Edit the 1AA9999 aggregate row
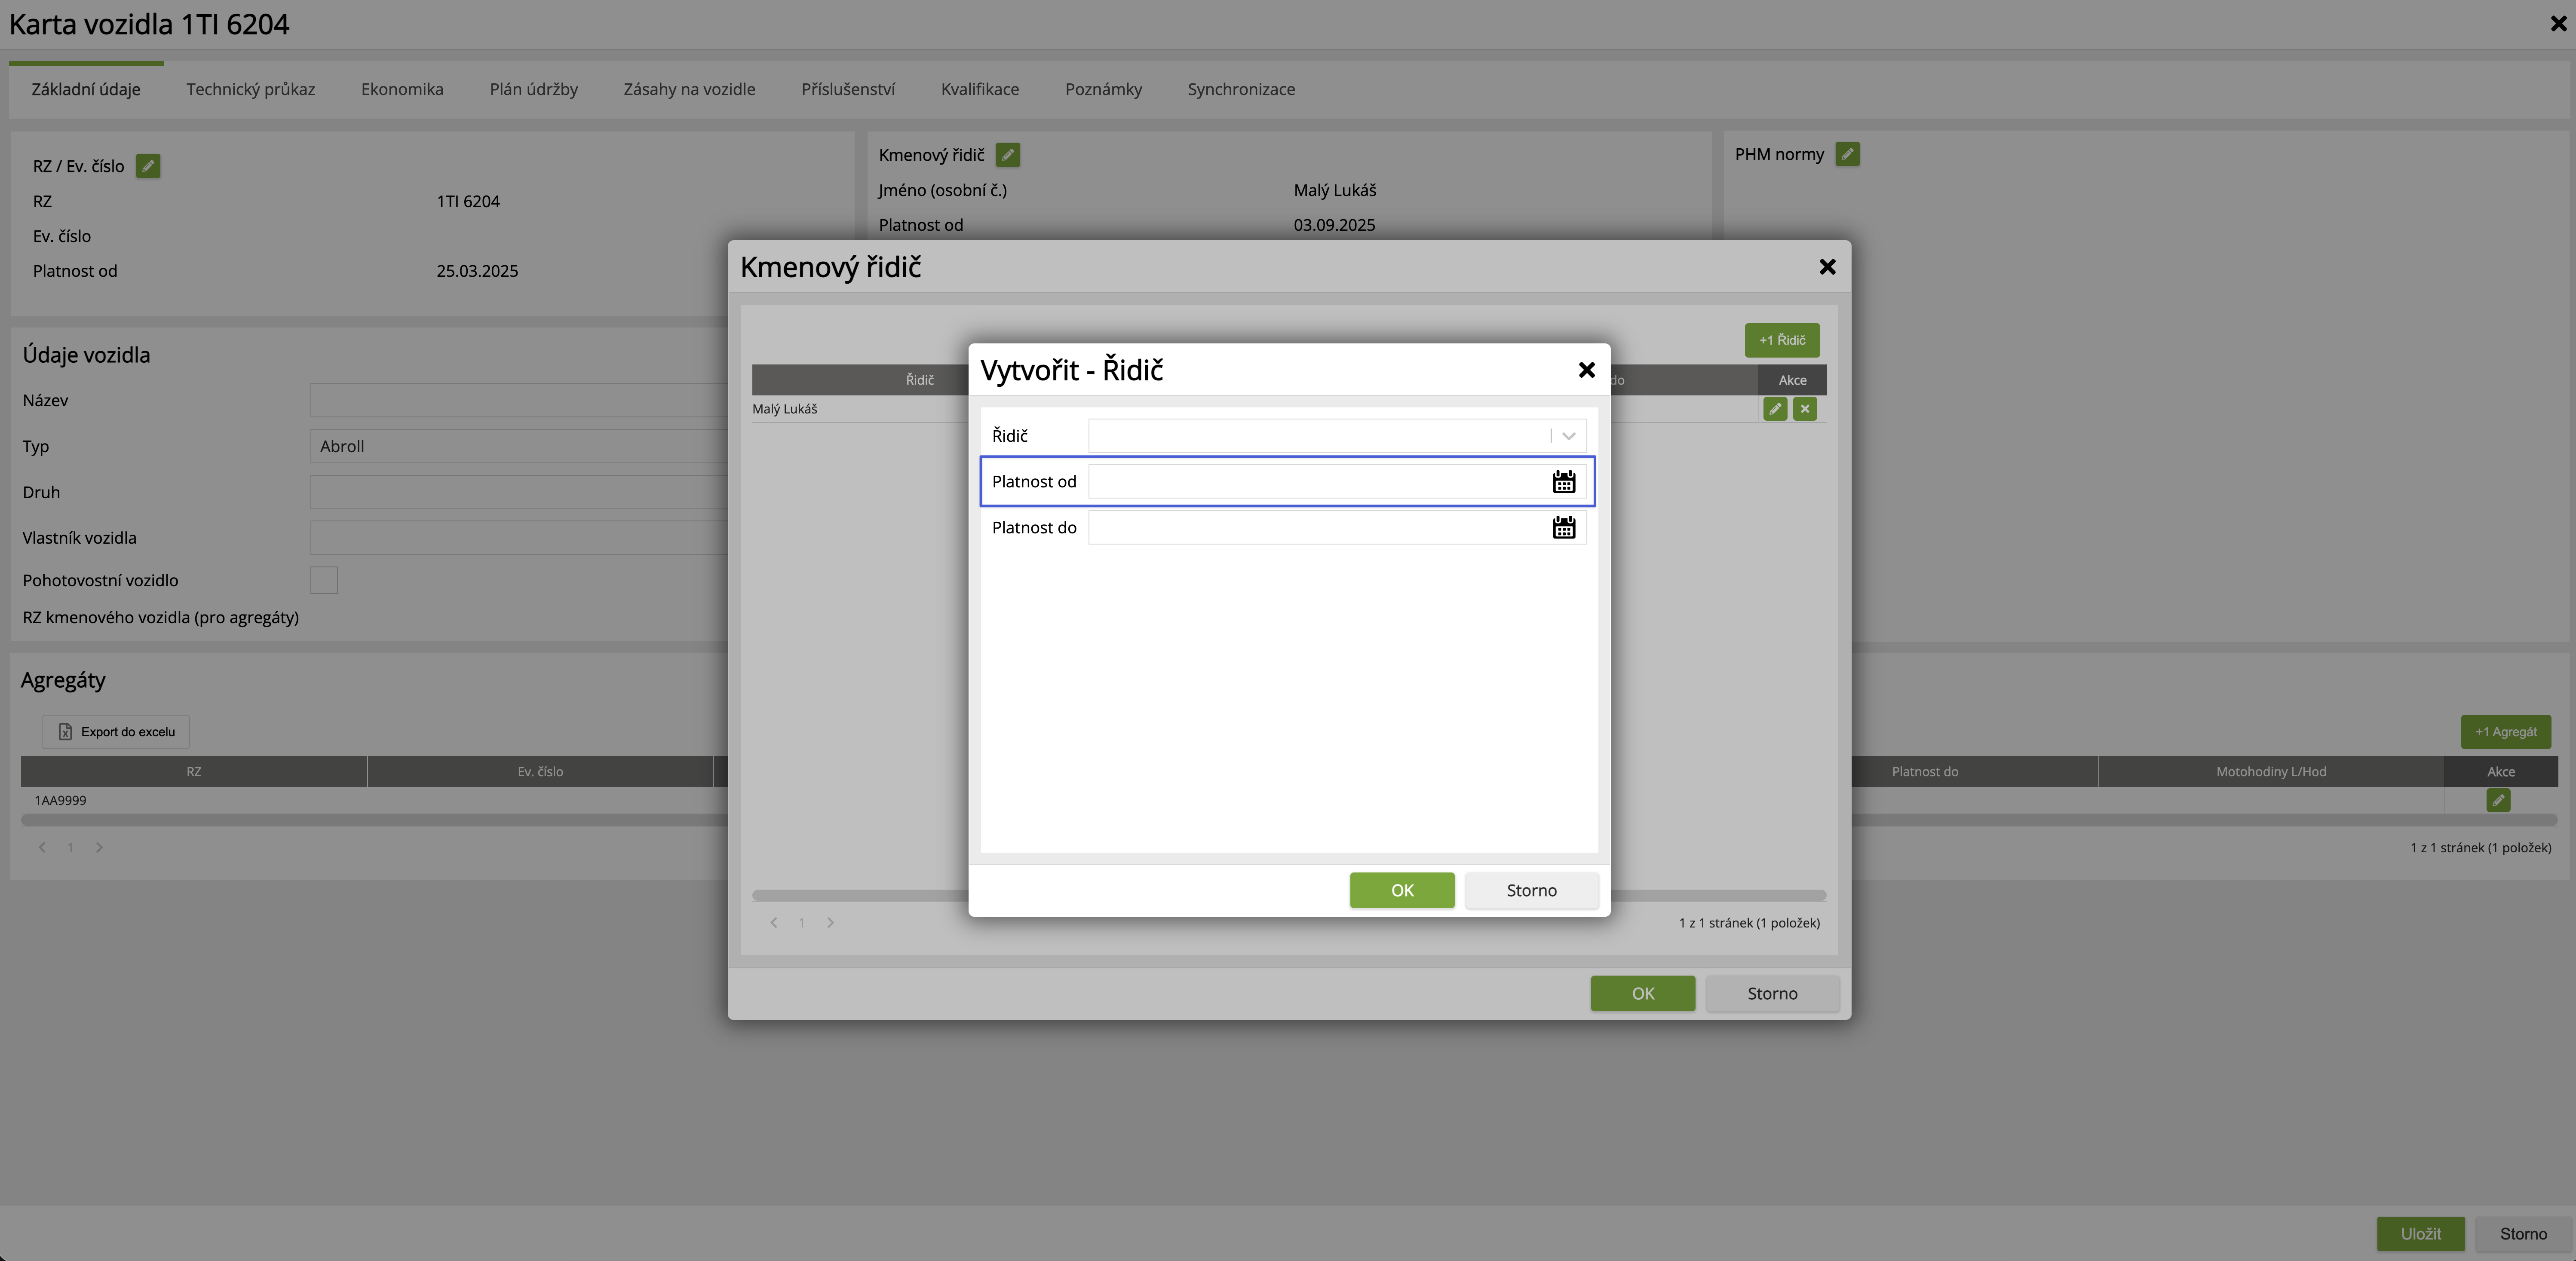The image size is (2576, 1261). (x=2498, y=800)
